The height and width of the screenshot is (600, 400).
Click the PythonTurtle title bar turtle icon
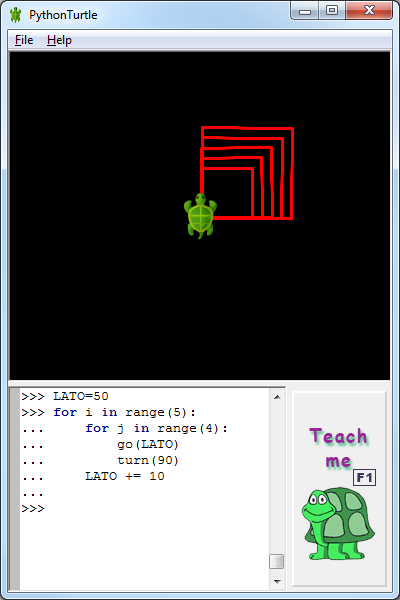(15, 15)
